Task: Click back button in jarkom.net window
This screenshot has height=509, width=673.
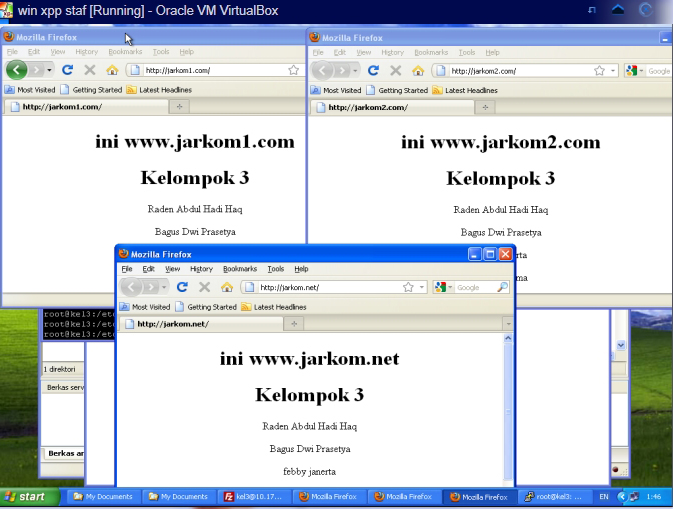Action: [131, 287]
